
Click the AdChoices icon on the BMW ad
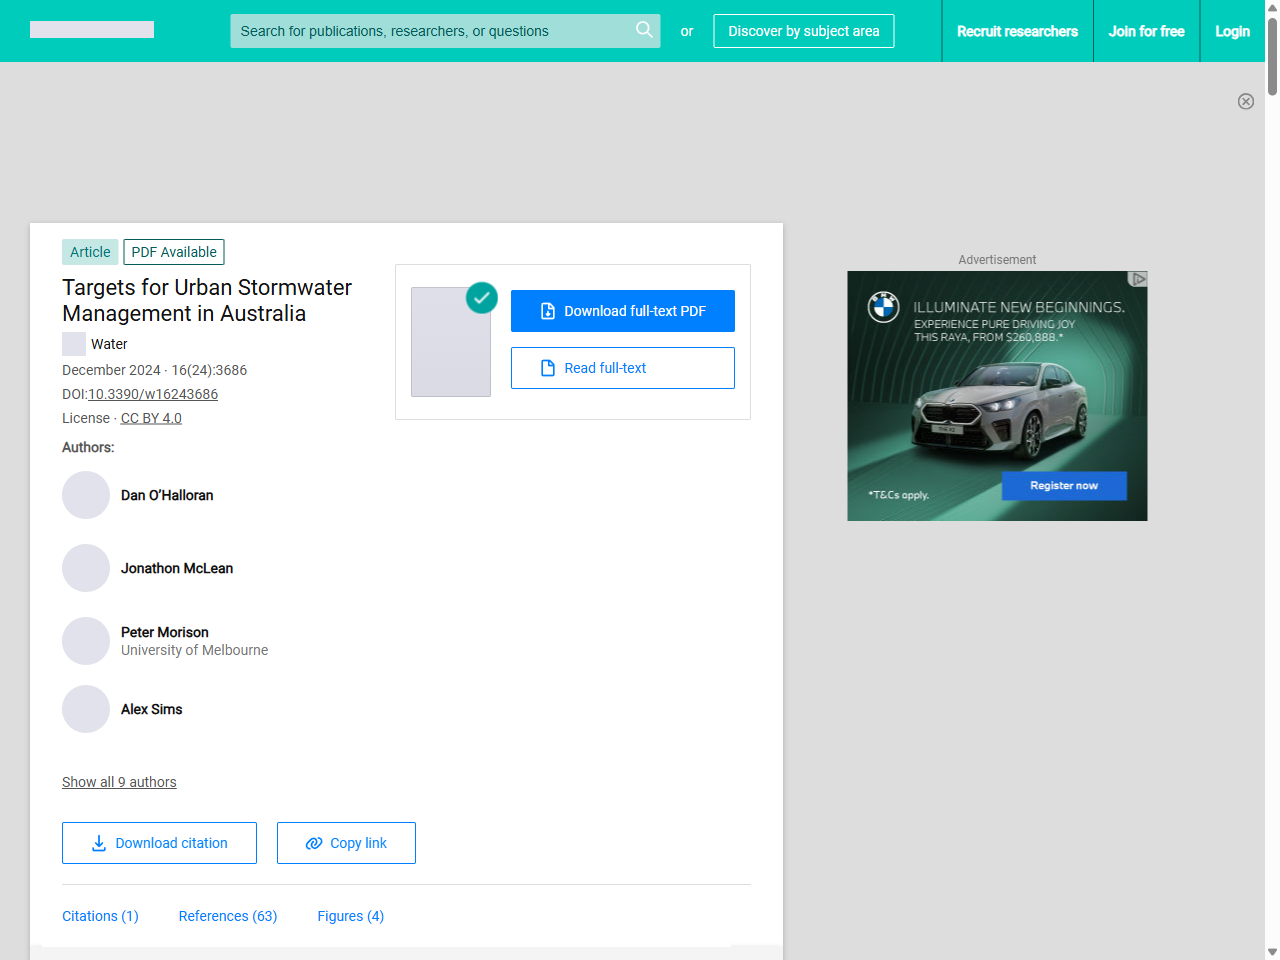[1139, 280]
